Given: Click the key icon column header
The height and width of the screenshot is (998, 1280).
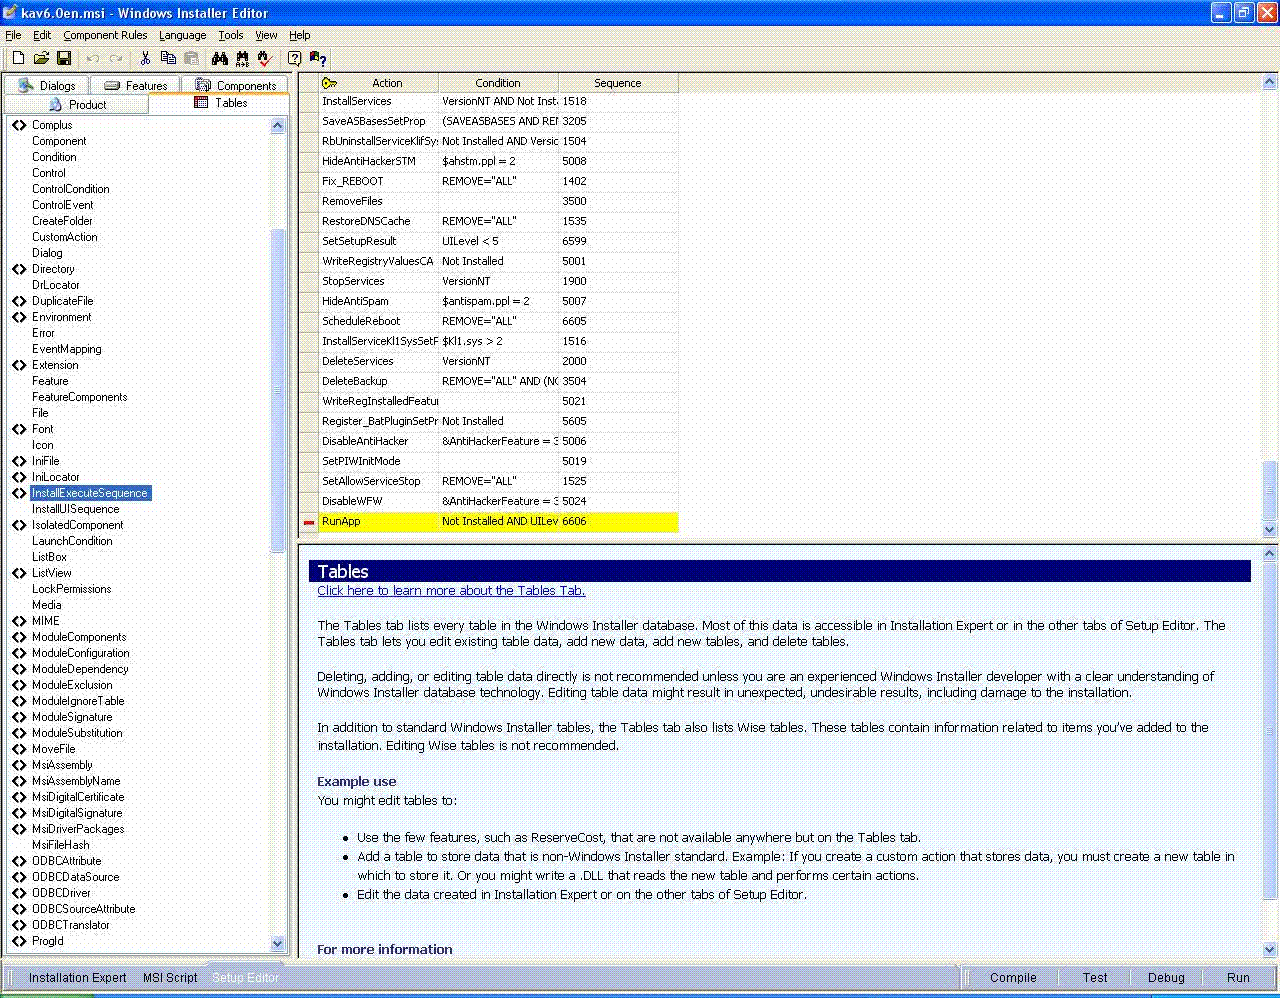Looking at the screenshot, I should [329, 83].
